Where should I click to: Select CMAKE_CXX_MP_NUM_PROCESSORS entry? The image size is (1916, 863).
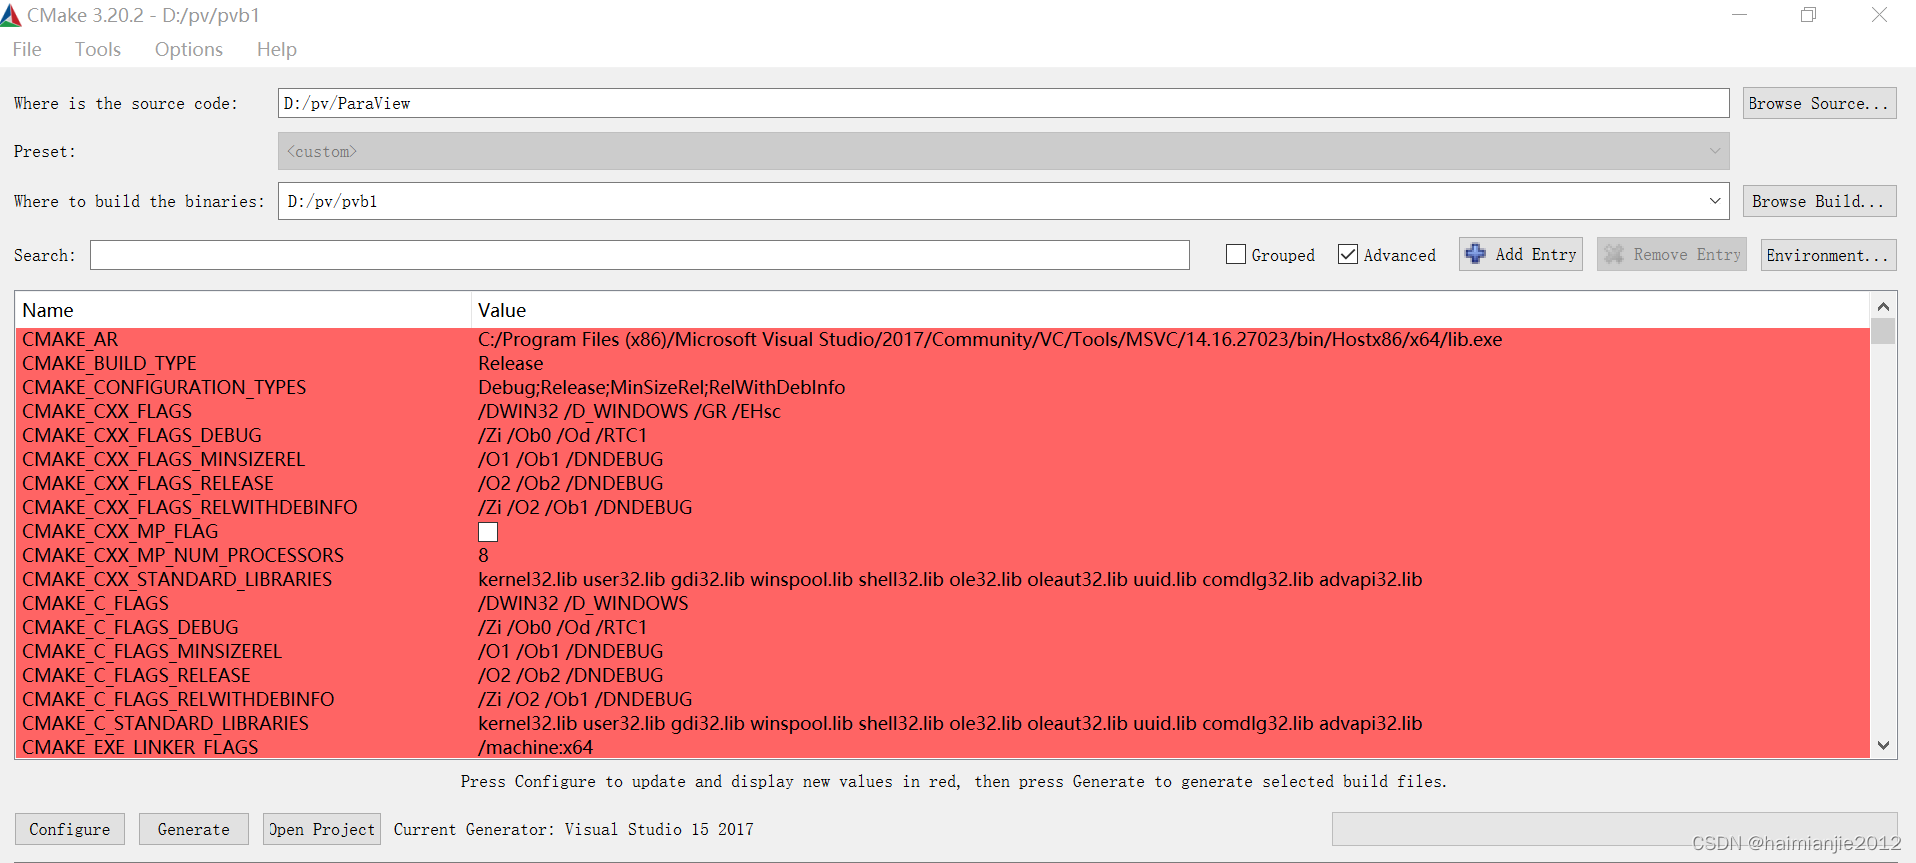183,556
